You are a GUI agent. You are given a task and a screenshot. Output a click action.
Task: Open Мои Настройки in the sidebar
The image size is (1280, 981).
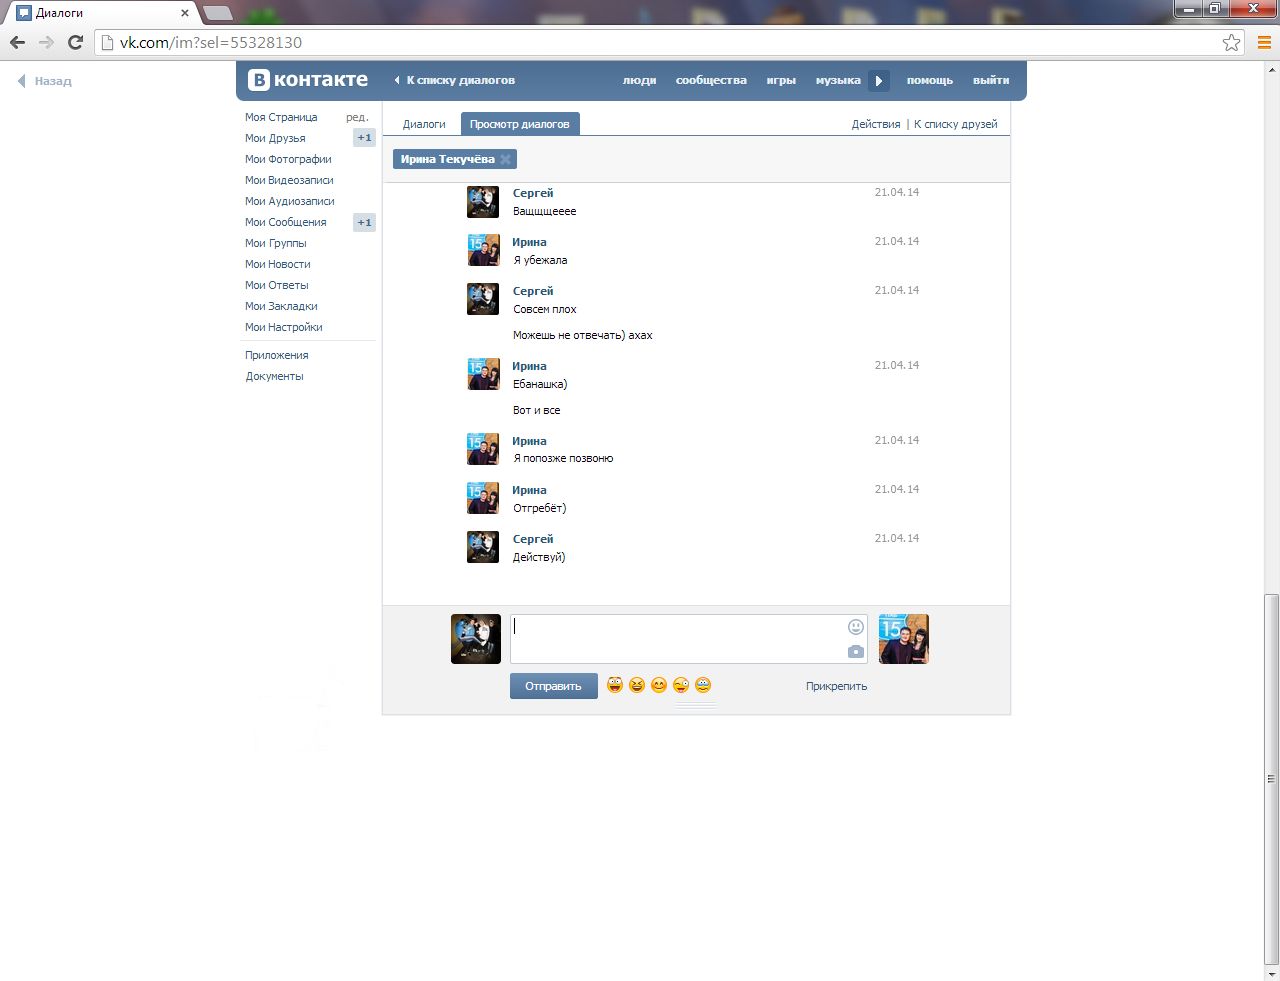click(x=284, y=327)
